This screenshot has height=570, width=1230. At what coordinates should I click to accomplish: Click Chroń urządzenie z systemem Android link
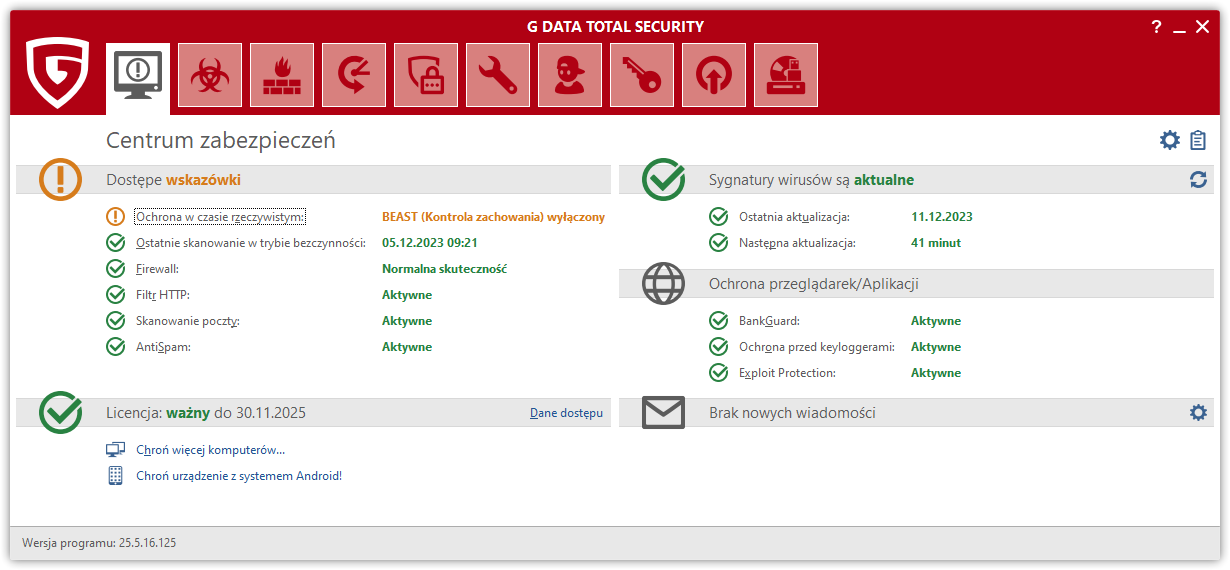coord(239,476)
